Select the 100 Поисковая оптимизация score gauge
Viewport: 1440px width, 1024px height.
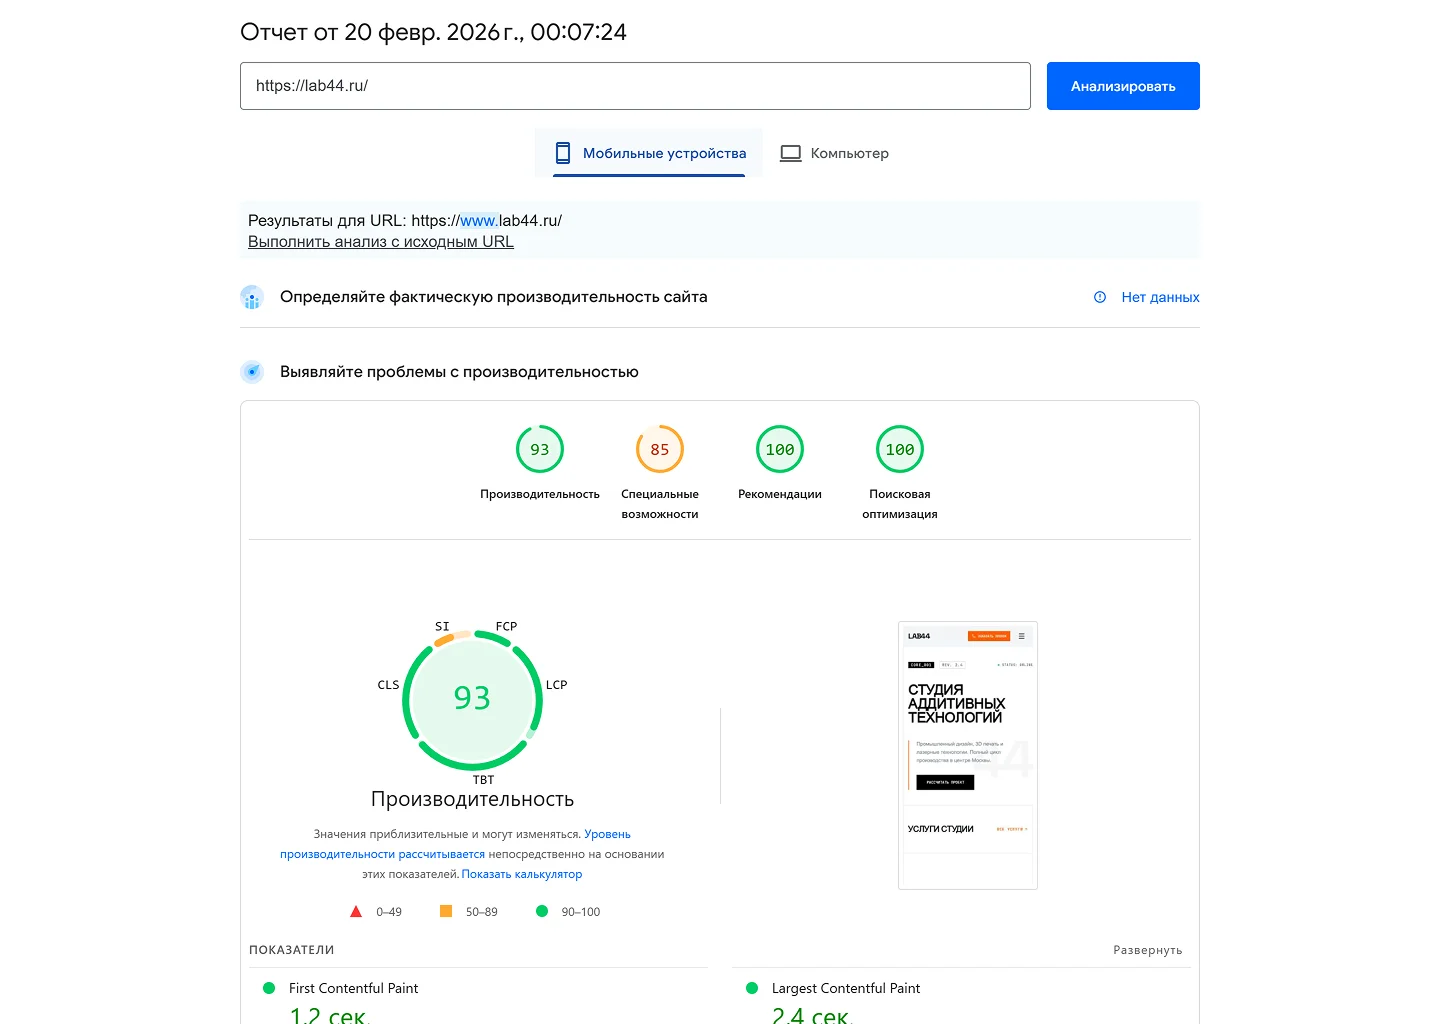(900, 450)
